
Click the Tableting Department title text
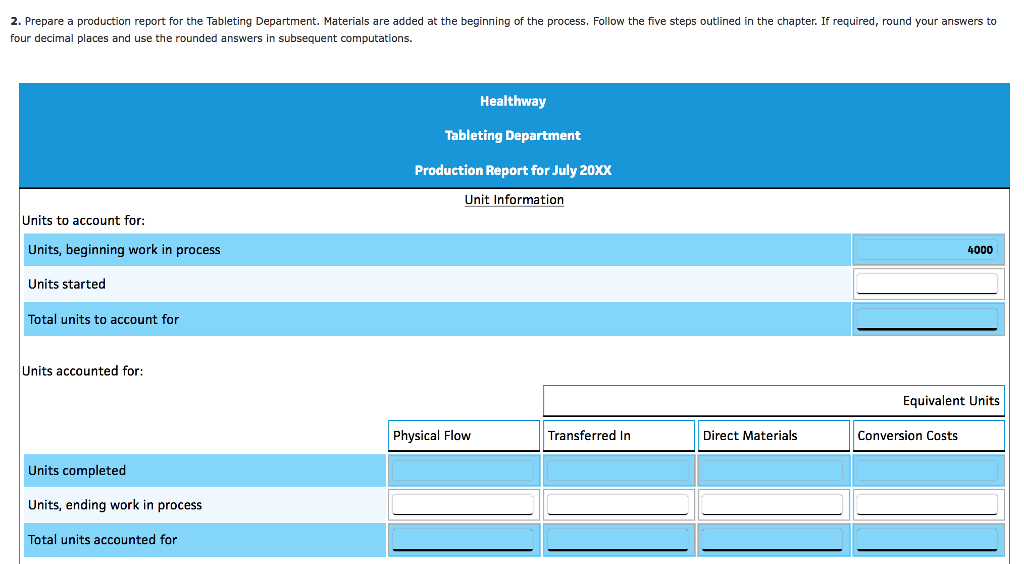tap(513, 136)
